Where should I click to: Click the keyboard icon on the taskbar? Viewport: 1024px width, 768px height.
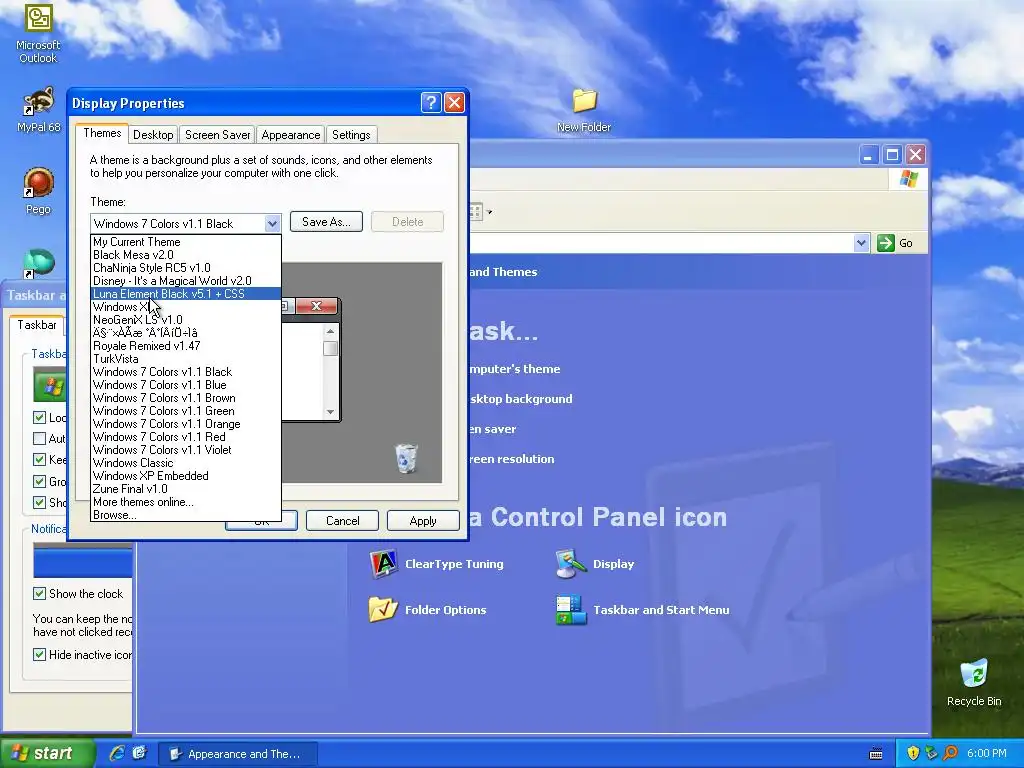point(876,754)
